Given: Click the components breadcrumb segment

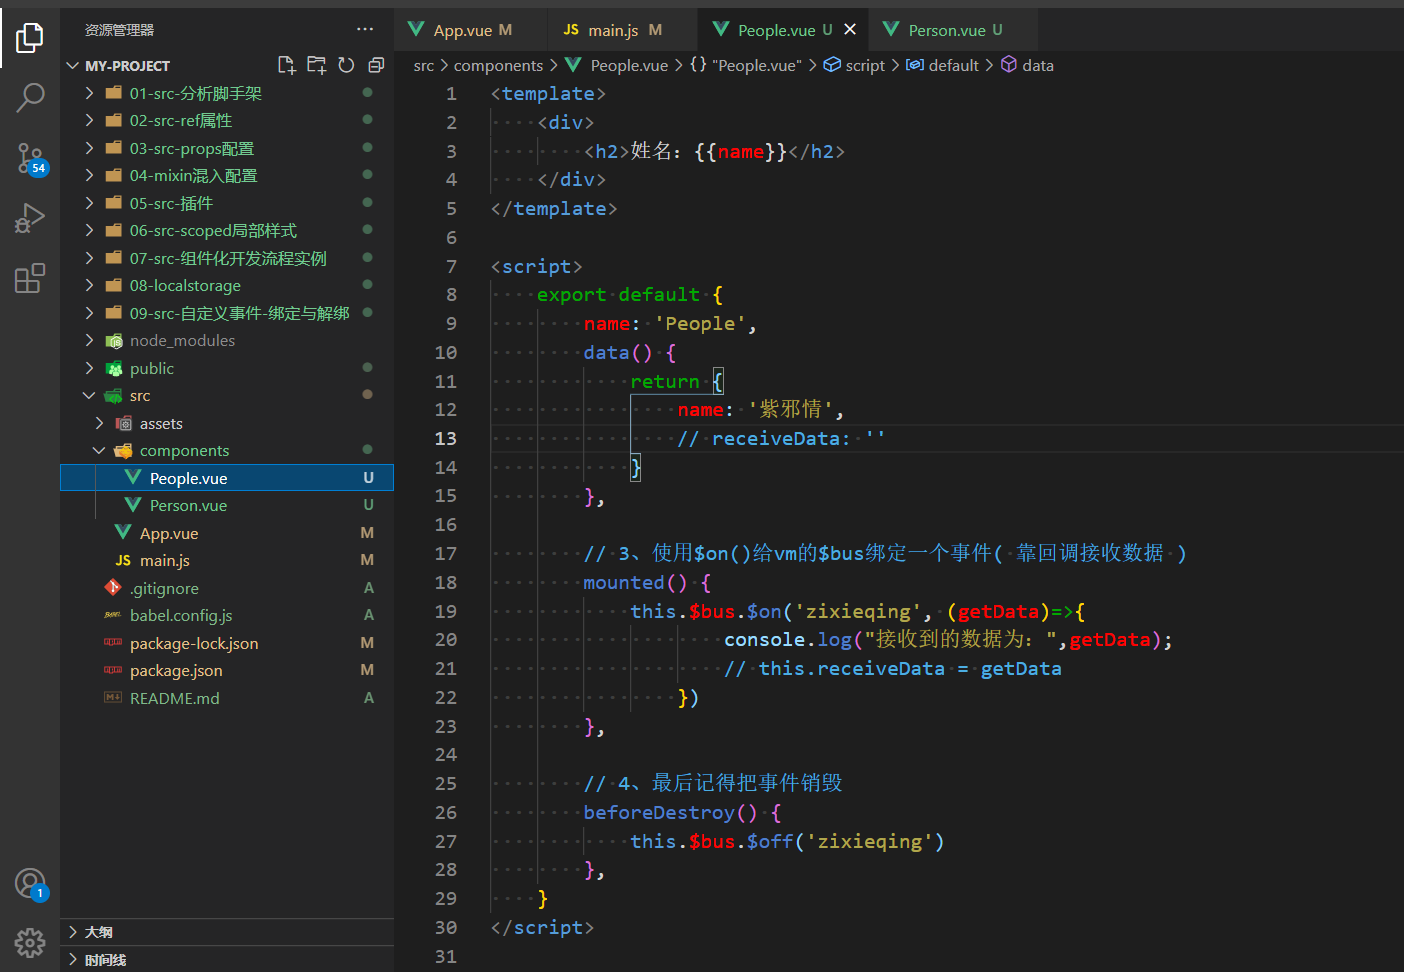Looking at the screenshot, I should click(498, 65).
